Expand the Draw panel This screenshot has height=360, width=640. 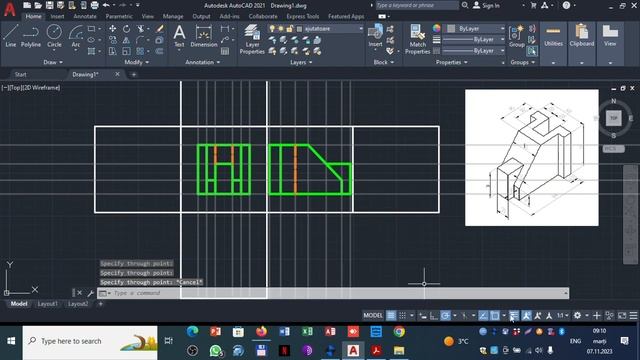tap(53, 62)
